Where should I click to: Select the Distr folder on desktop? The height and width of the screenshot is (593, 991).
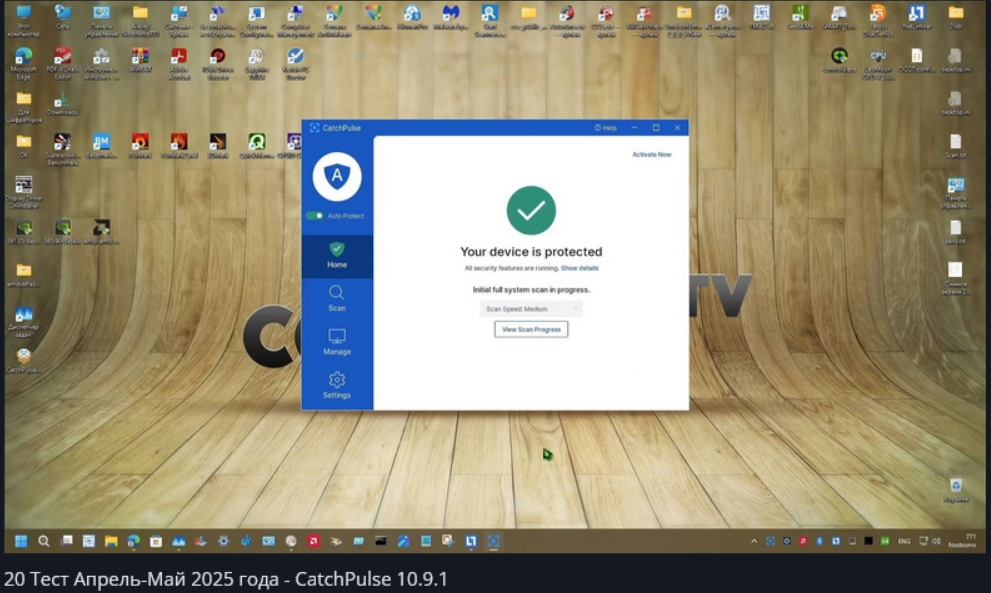[956, 18]
